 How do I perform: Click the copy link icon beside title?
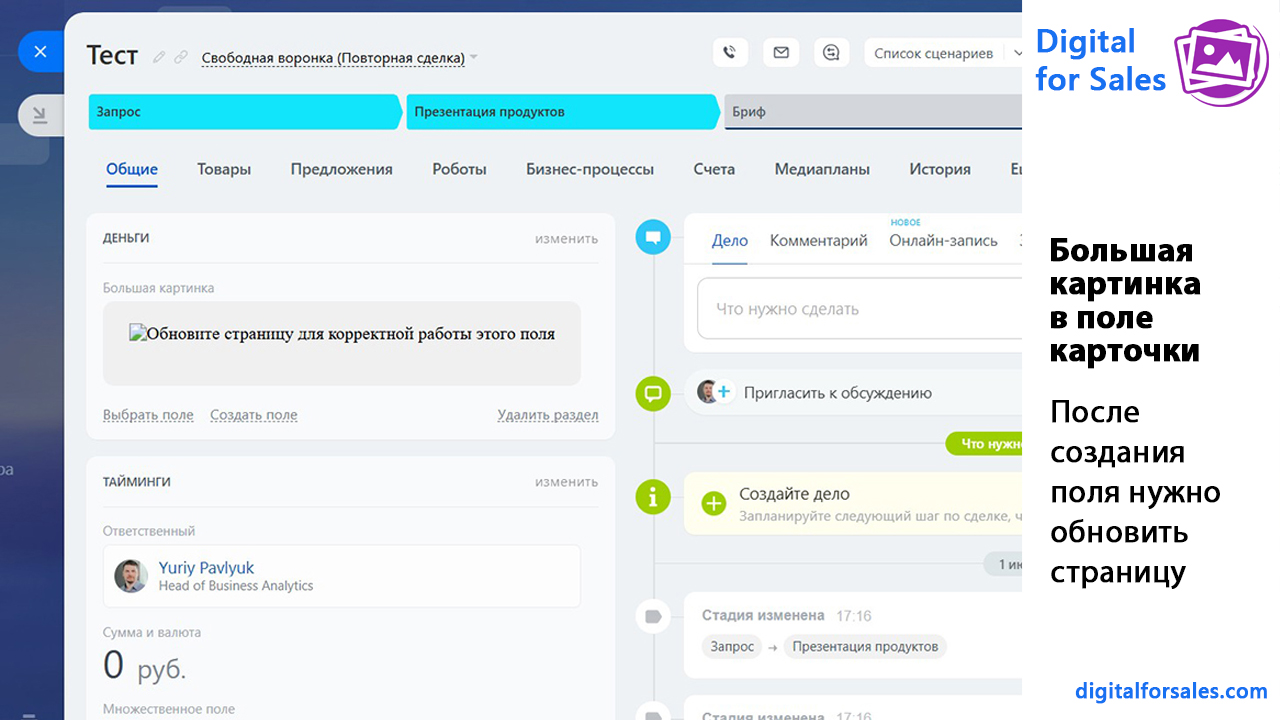[181, 57]
